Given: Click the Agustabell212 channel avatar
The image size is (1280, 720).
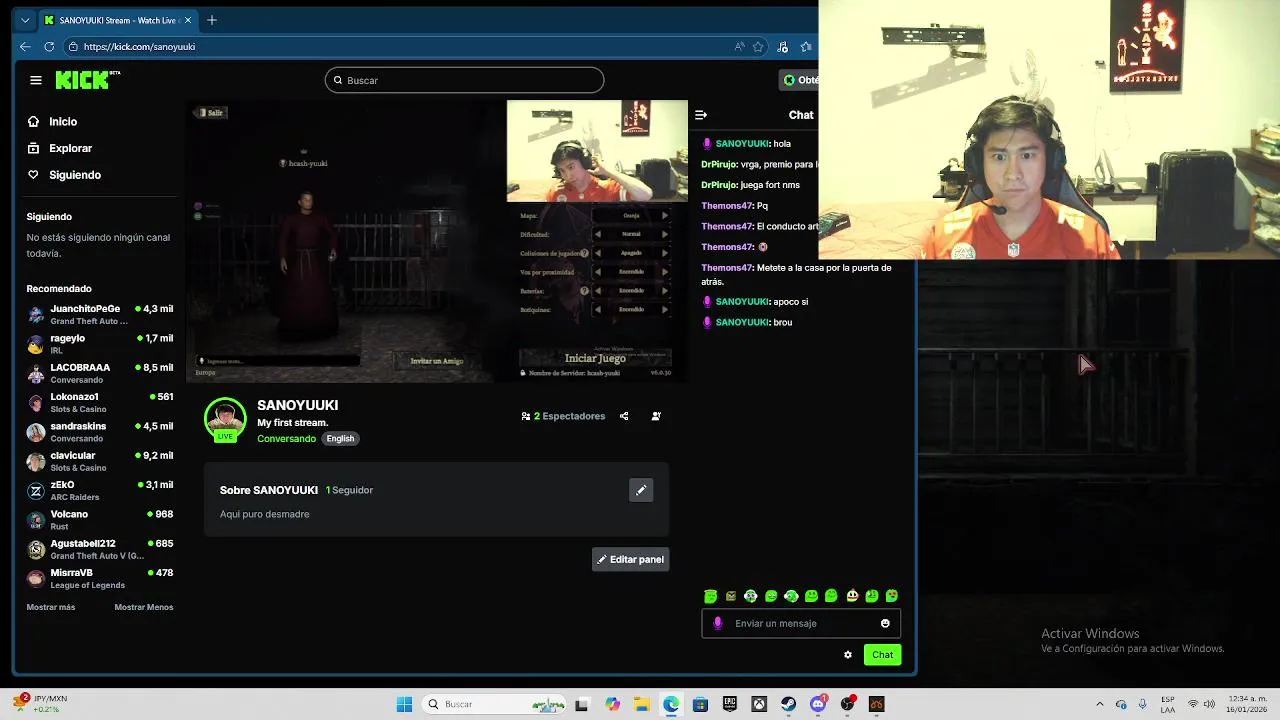Looking at the screenshot, I should pos(36,550).
